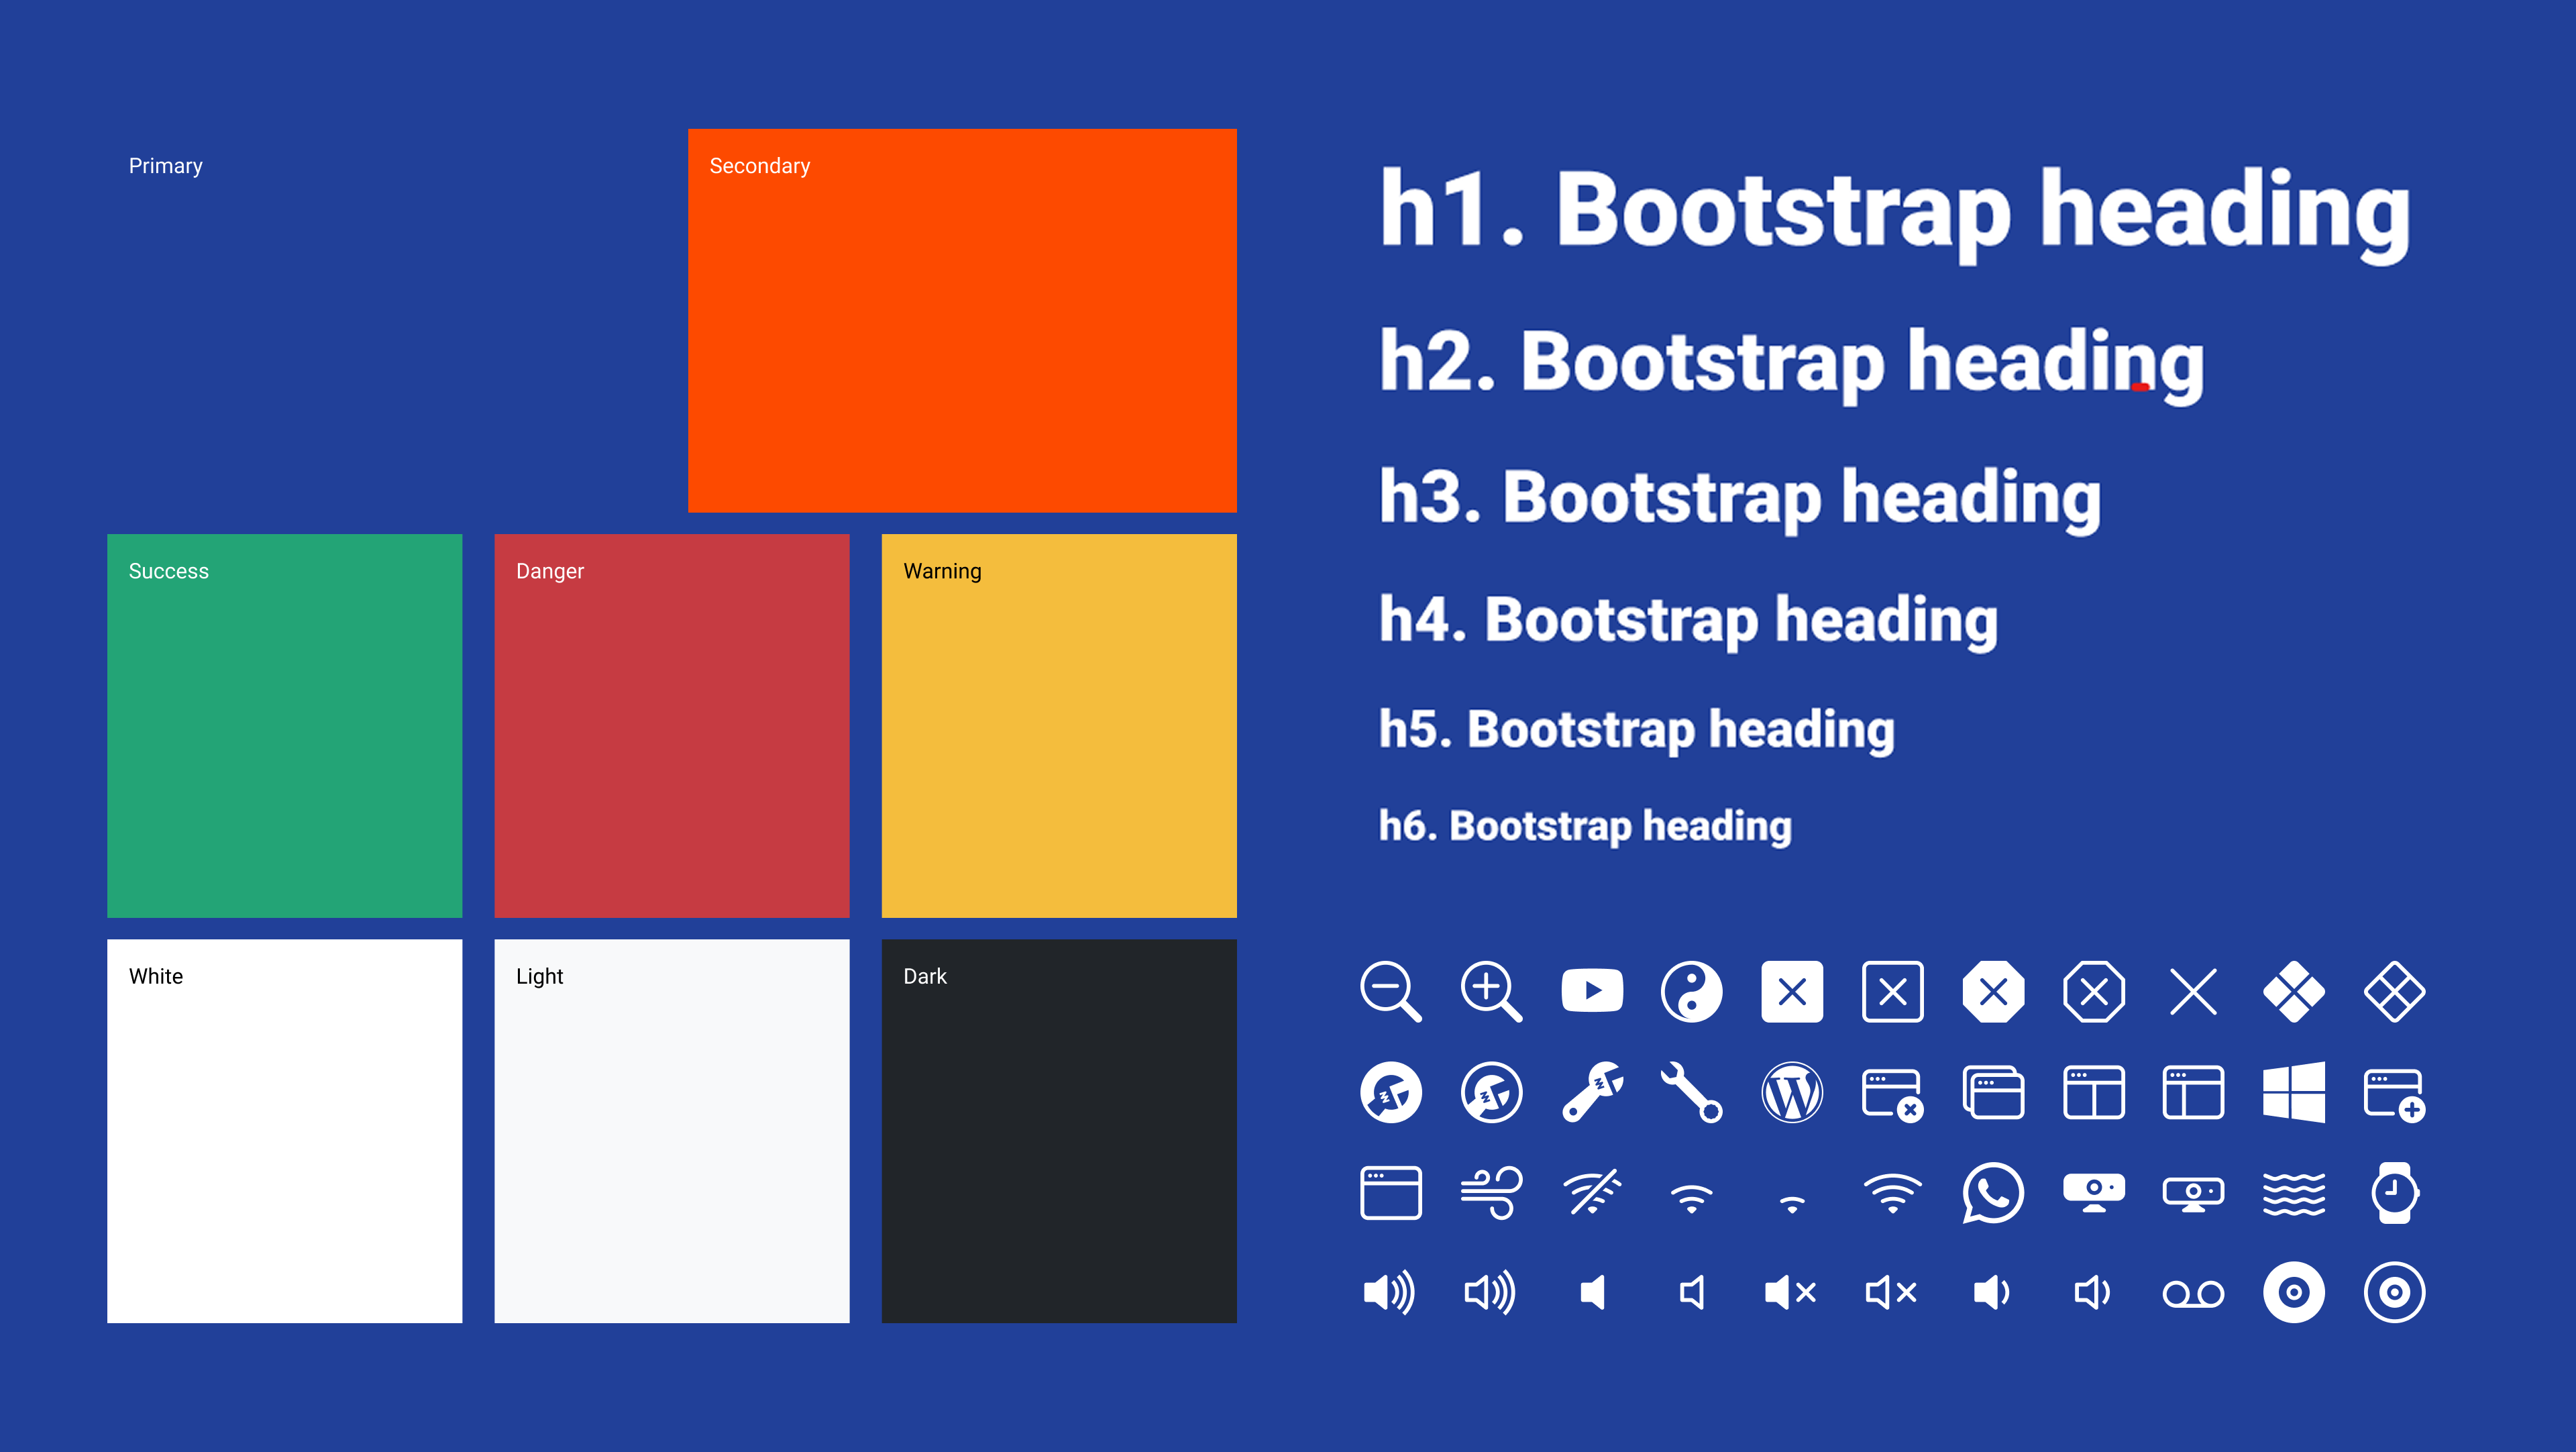Click the two-bar Wi-Fi icon
2576x1452 pixels.
[1692, 1198]
